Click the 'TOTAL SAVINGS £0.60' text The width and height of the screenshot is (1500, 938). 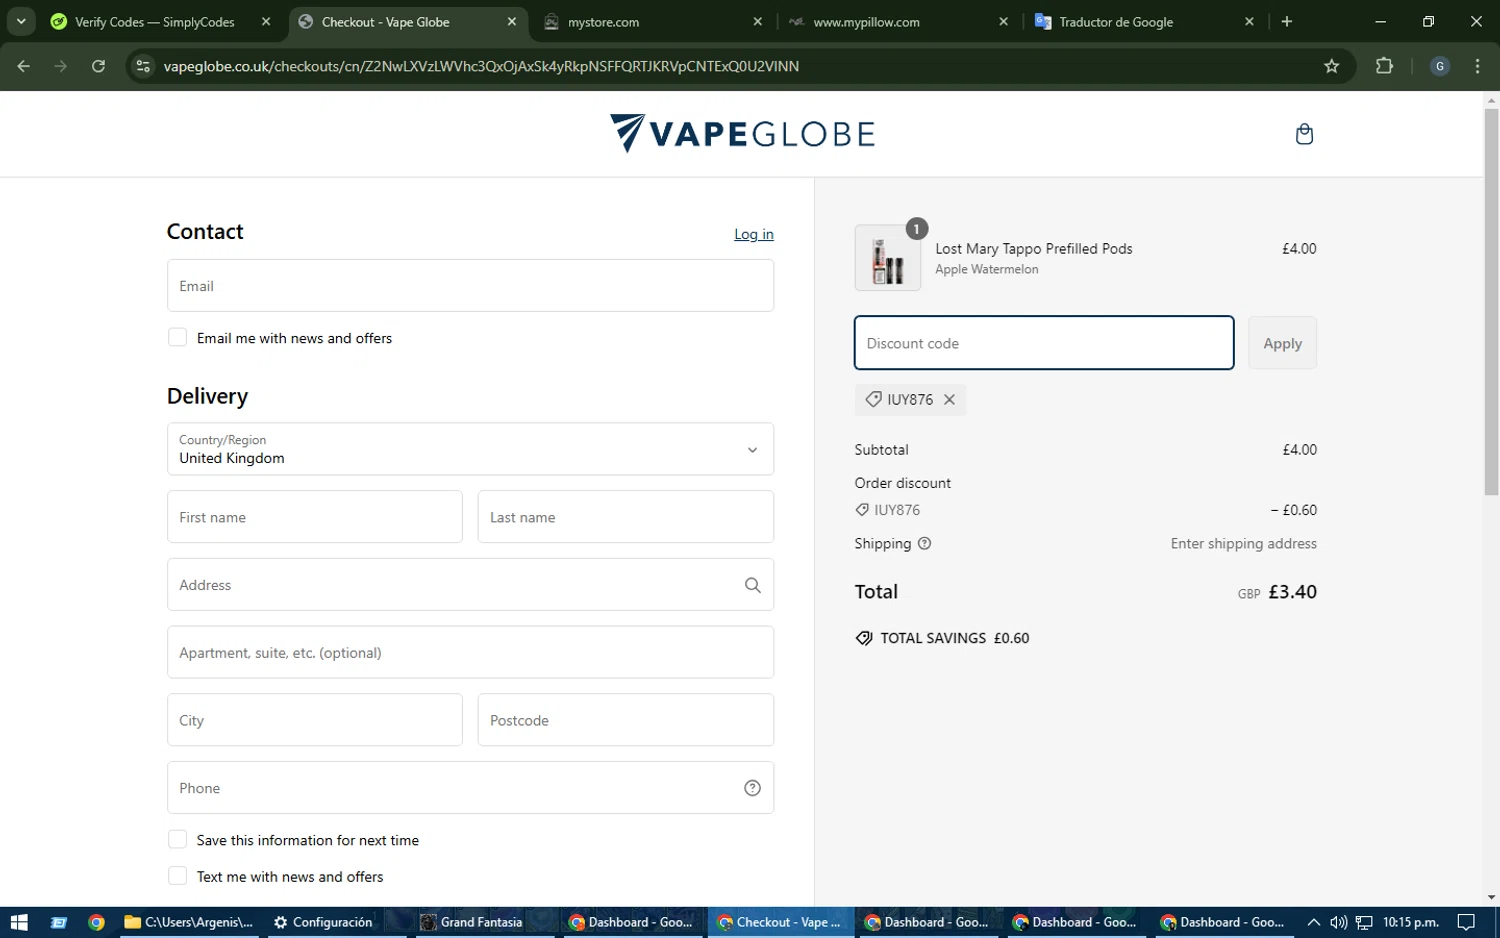click(954, 638)
